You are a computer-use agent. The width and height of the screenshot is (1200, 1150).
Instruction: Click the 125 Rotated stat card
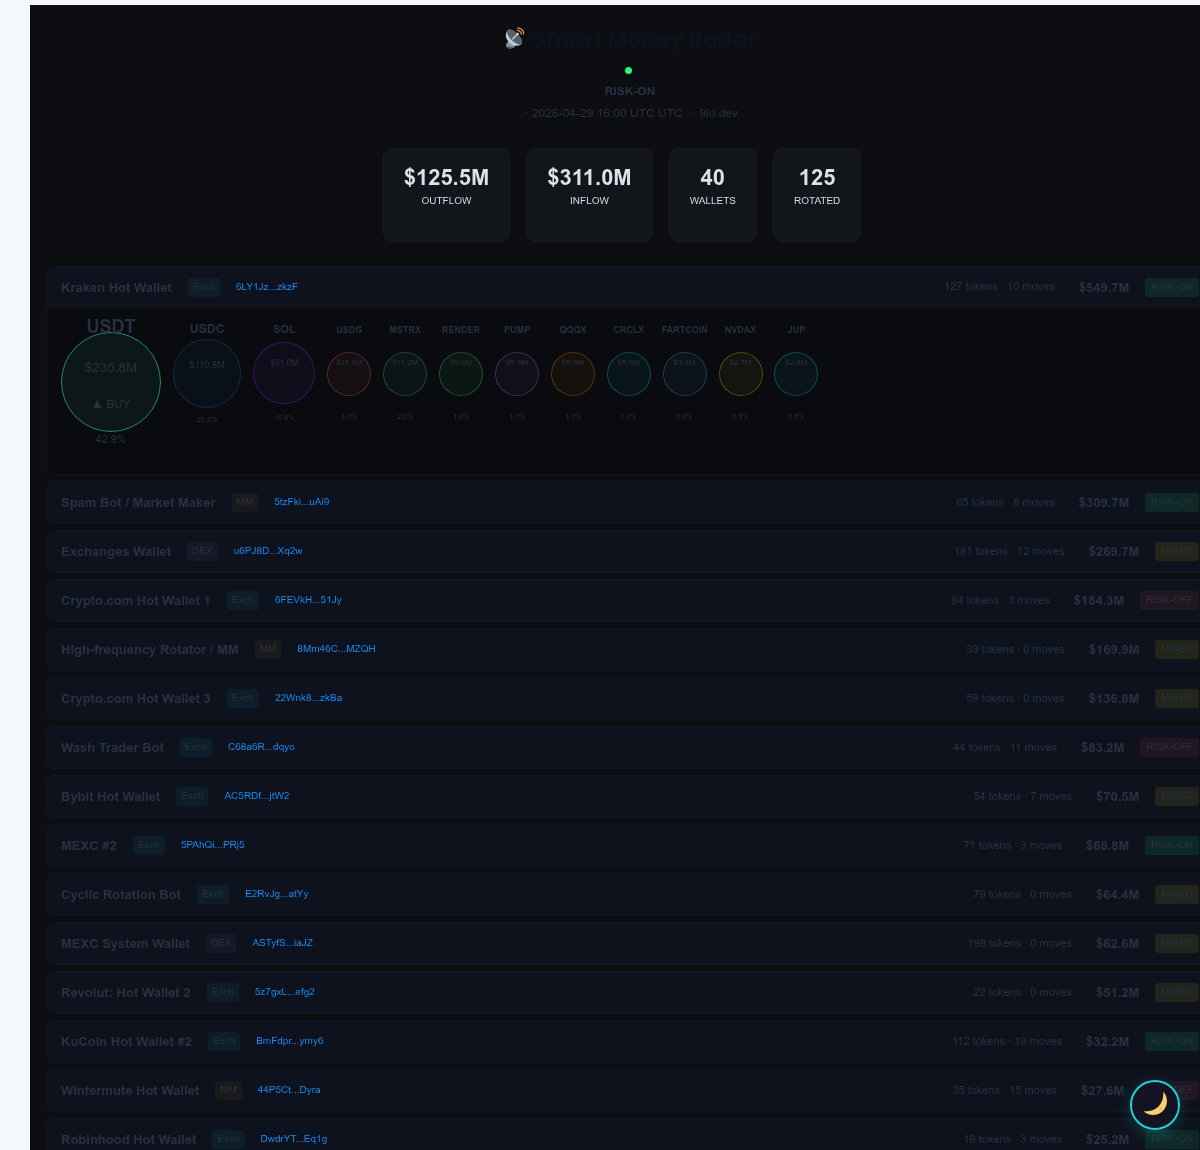(817, 195)
